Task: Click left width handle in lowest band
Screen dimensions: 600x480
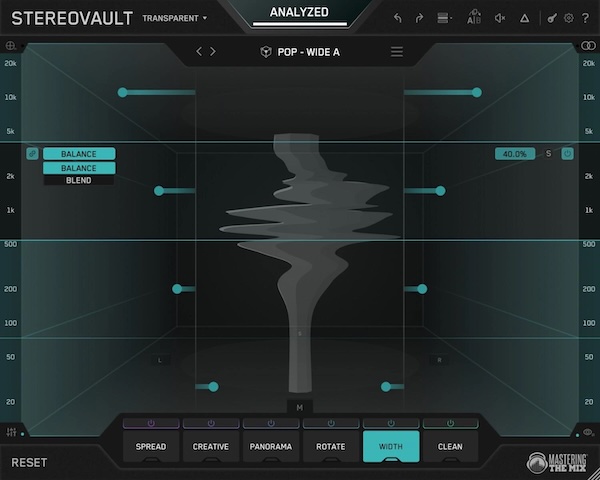Action: (x=214, y=387)
